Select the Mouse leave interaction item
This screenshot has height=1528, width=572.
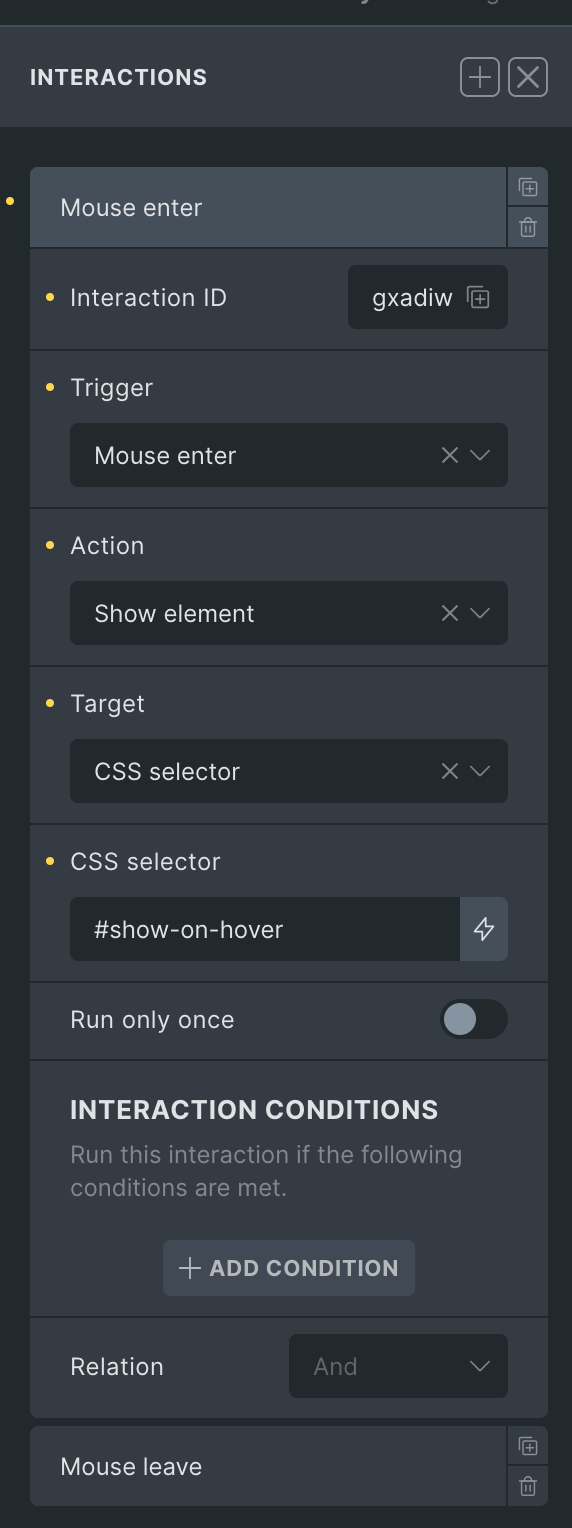tap(268, 1466)
